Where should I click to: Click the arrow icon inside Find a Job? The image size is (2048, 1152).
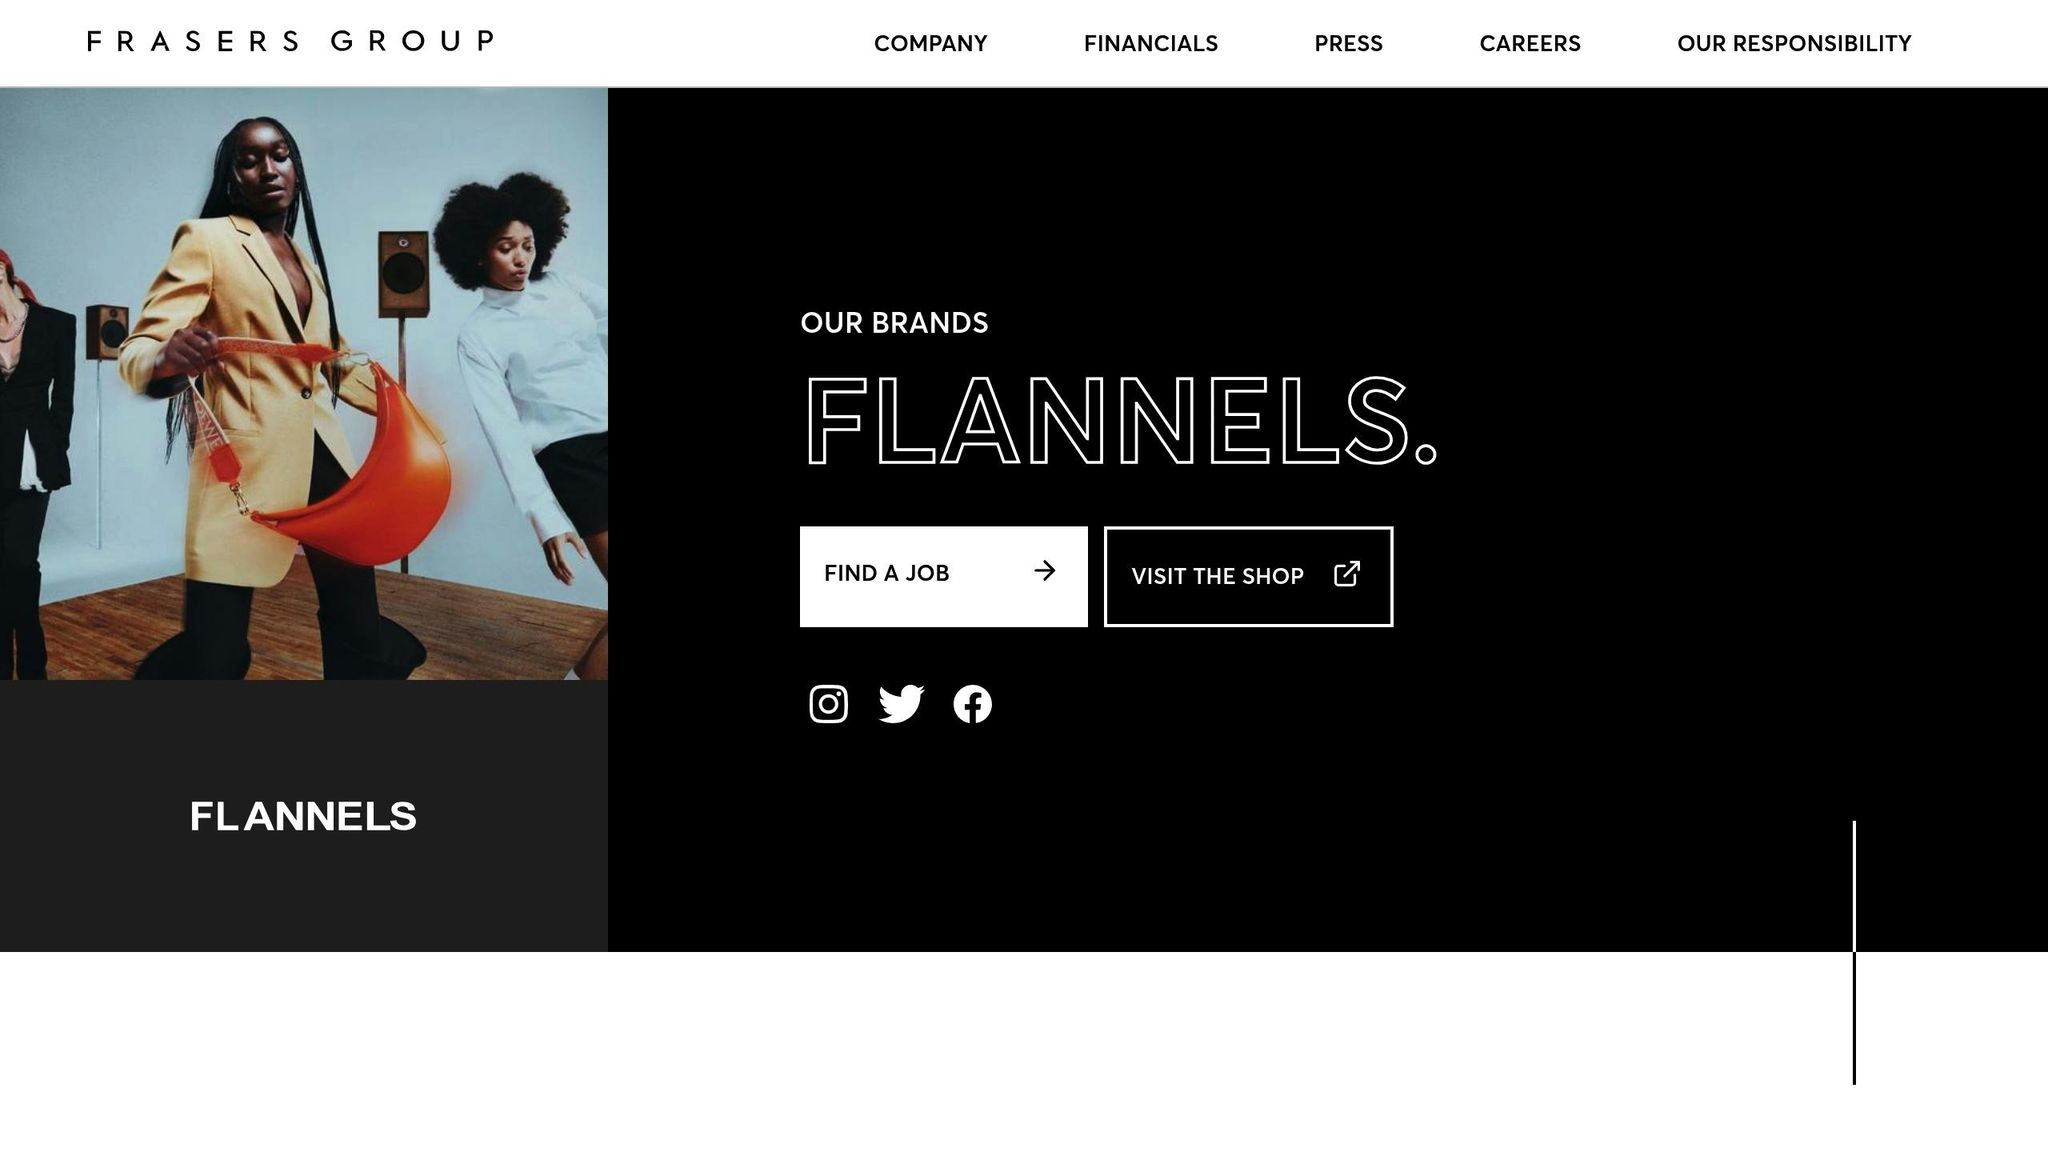point(1045,571)
